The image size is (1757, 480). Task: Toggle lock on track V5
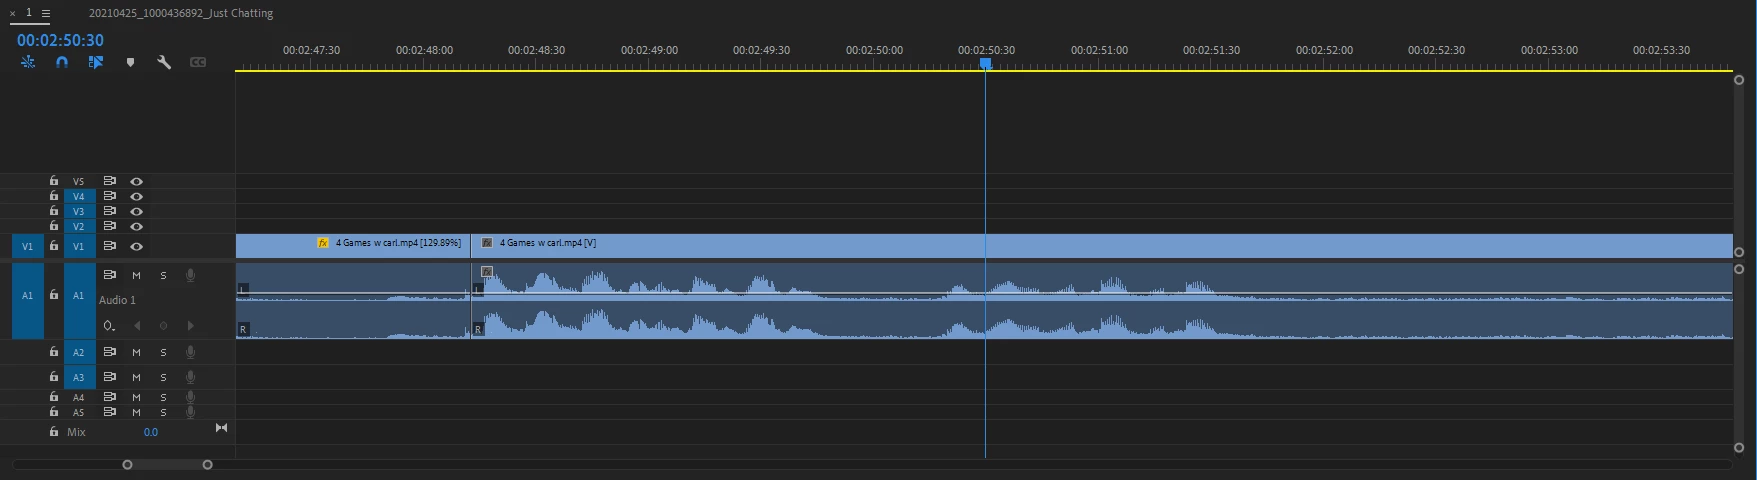pyautogui.click(x=54, y=181)
